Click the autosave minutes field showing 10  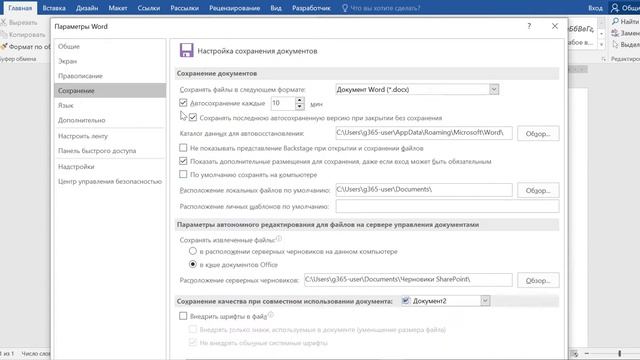point(283,103)
